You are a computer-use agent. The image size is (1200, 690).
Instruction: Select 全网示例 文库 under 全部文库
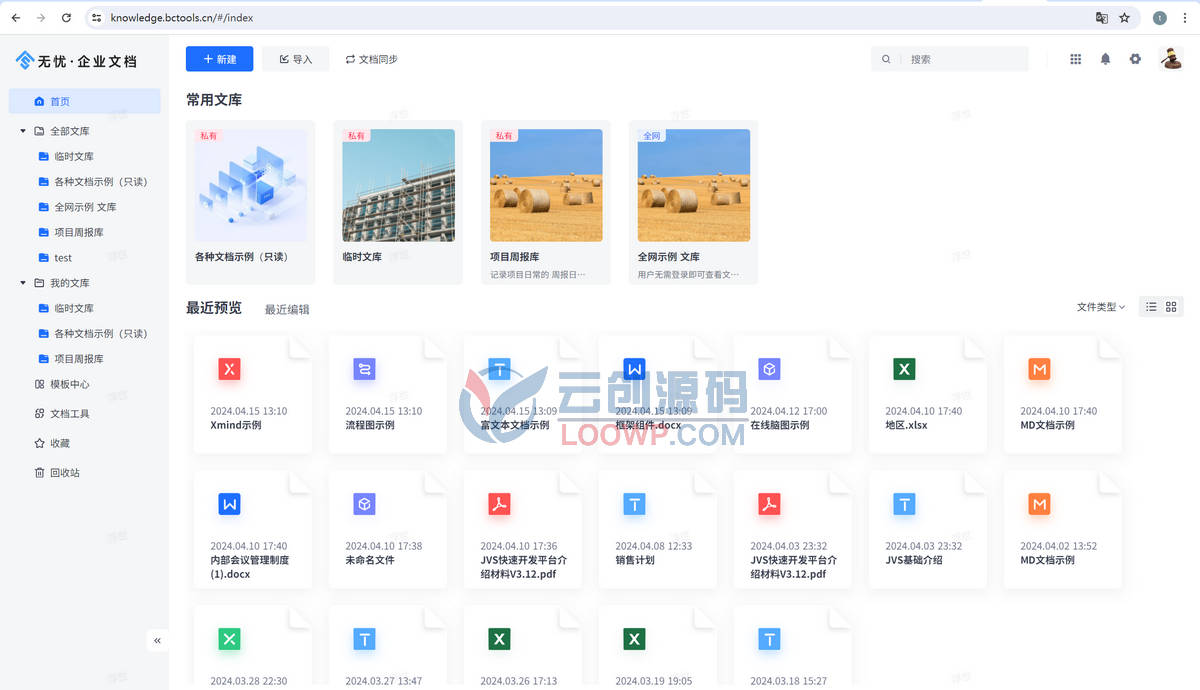[84, 207]
